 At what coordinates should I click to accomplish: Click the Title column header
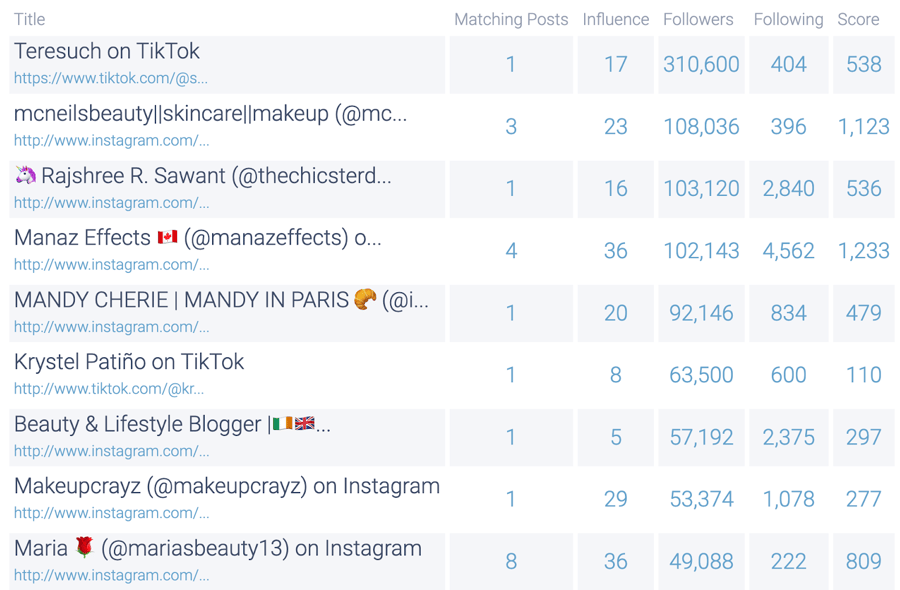(x=29, y=19)
